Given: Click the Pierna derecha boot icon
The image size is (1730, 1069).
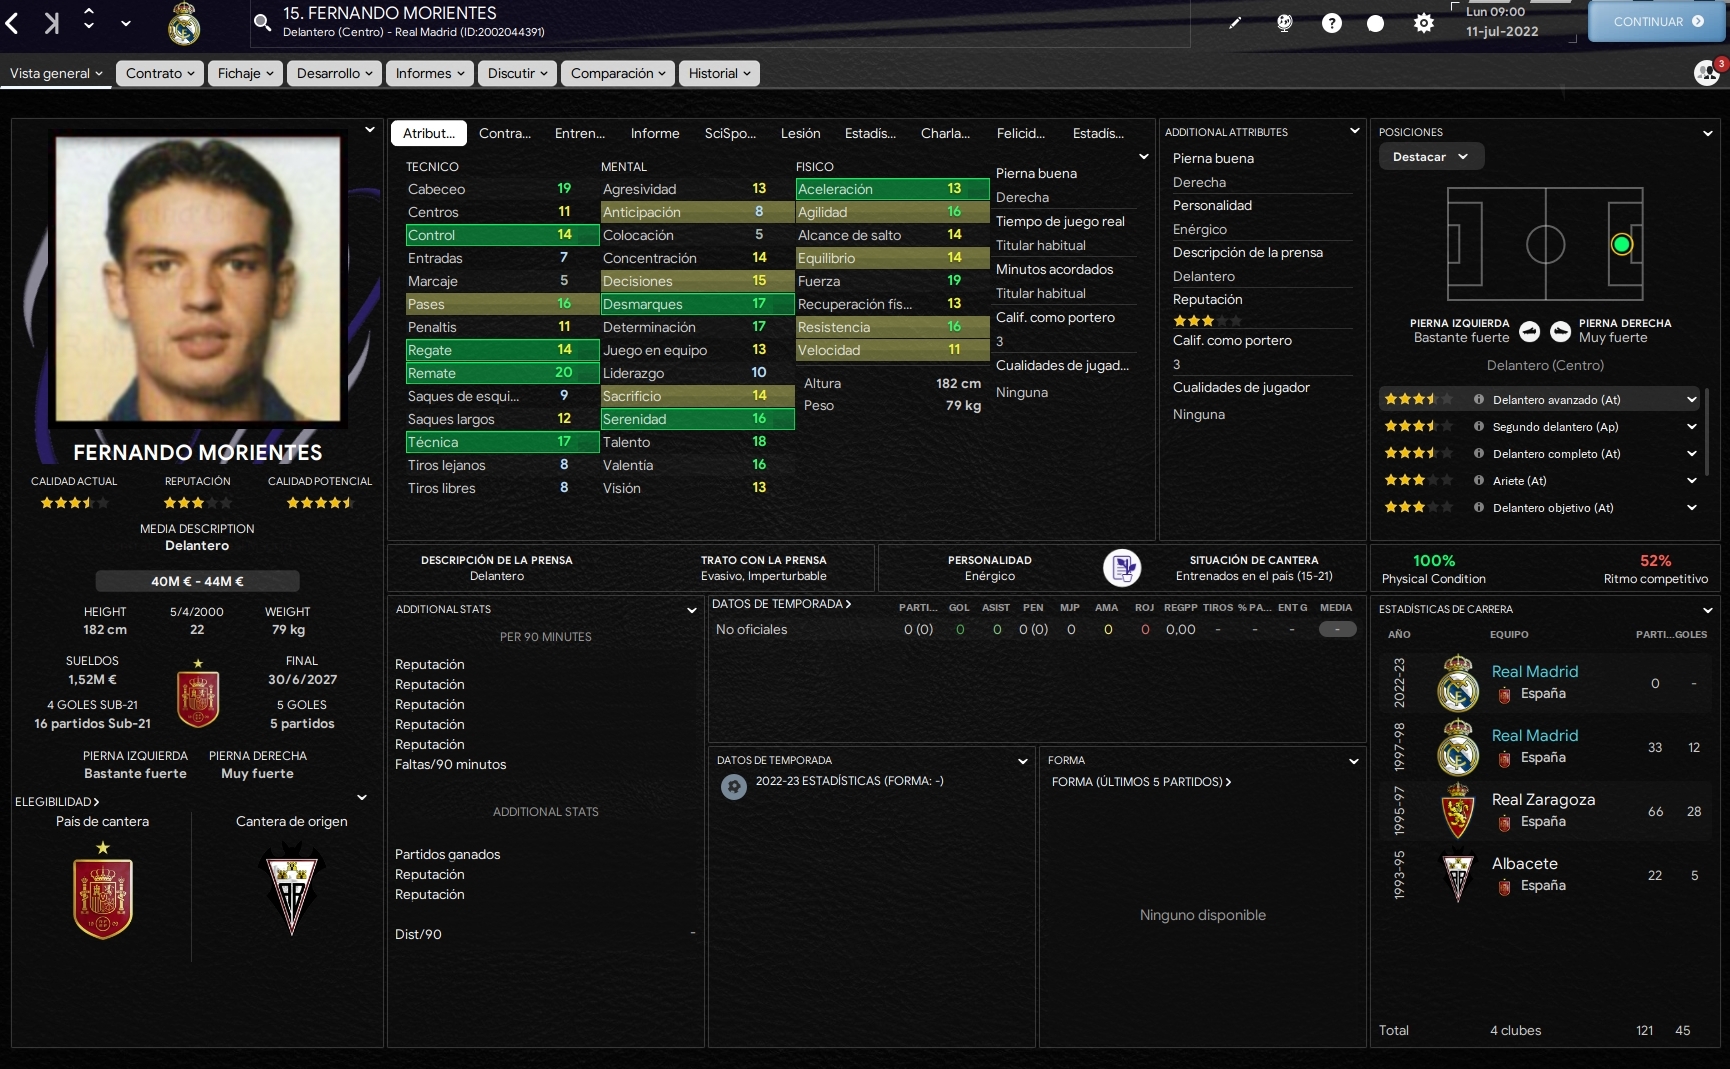Looking at the screenshot, I should pos(1560,331).
